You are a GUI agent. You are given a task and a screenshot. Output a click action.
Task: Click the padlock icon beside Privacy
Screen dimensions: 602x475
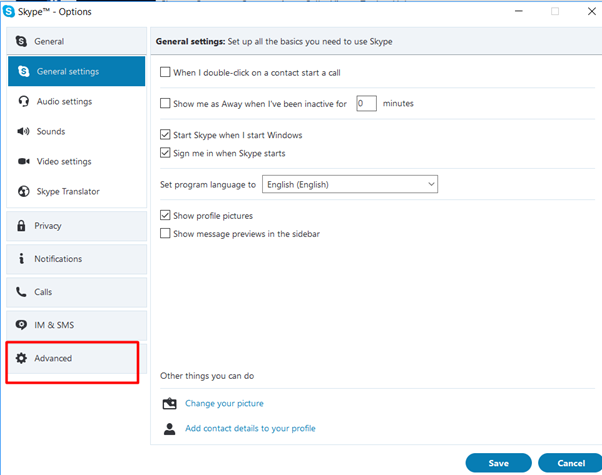coord(21,225)
